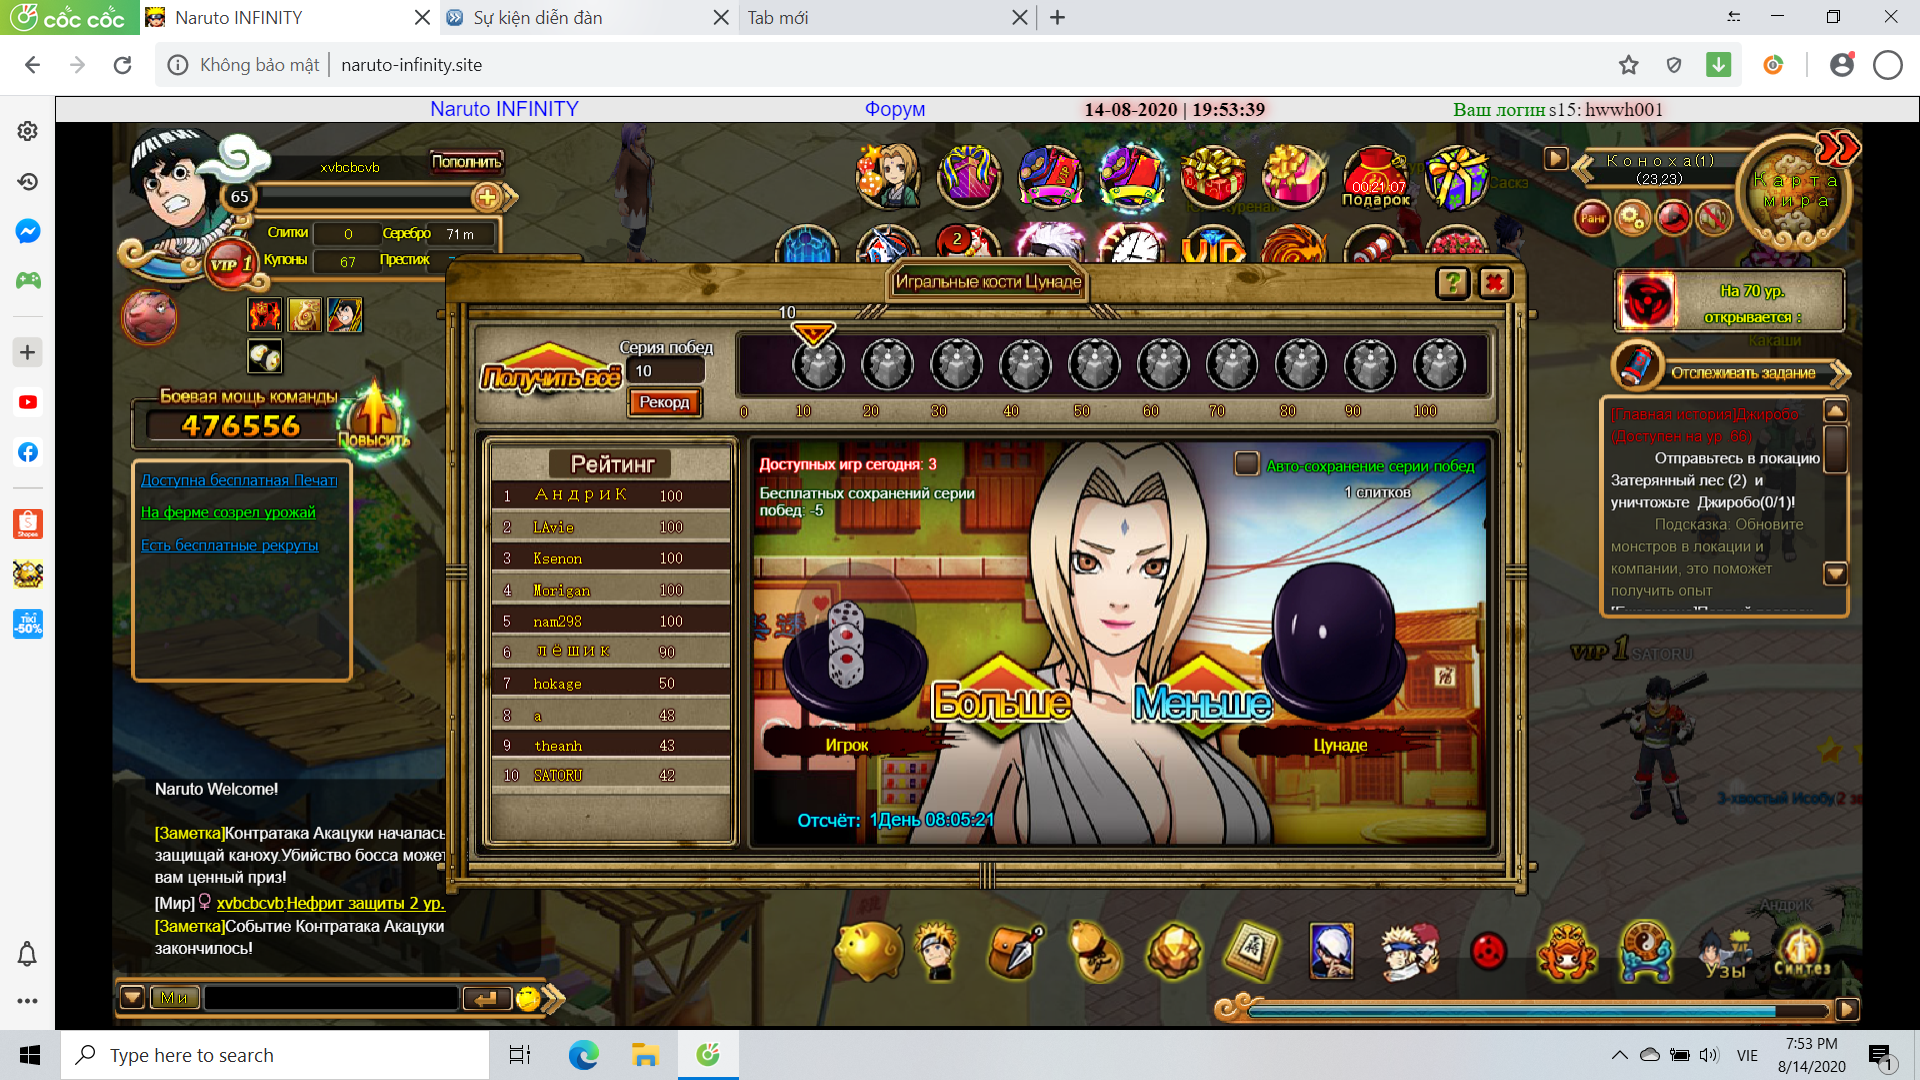Click the help question mark in dice window
This screenshot has width=1920, height=1080.
1453,283
